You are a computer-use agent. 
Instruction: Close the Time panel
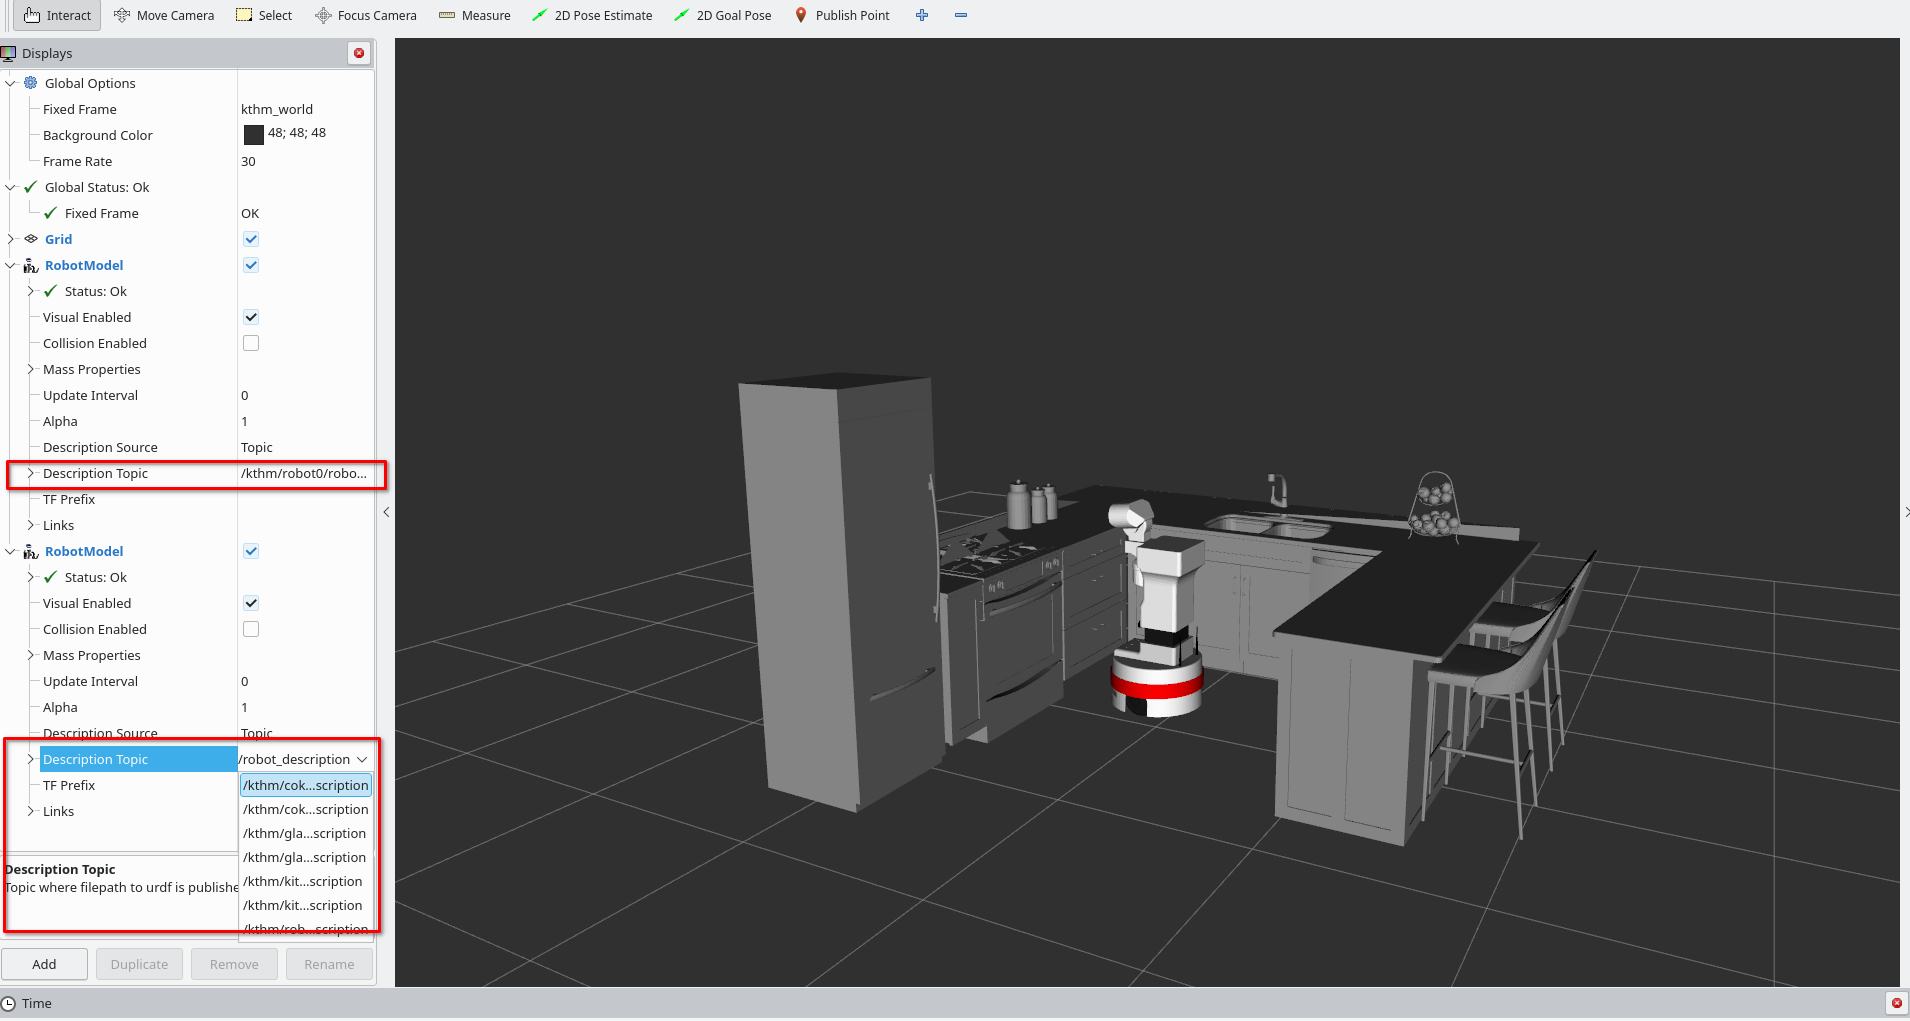pos(1896,1003)
